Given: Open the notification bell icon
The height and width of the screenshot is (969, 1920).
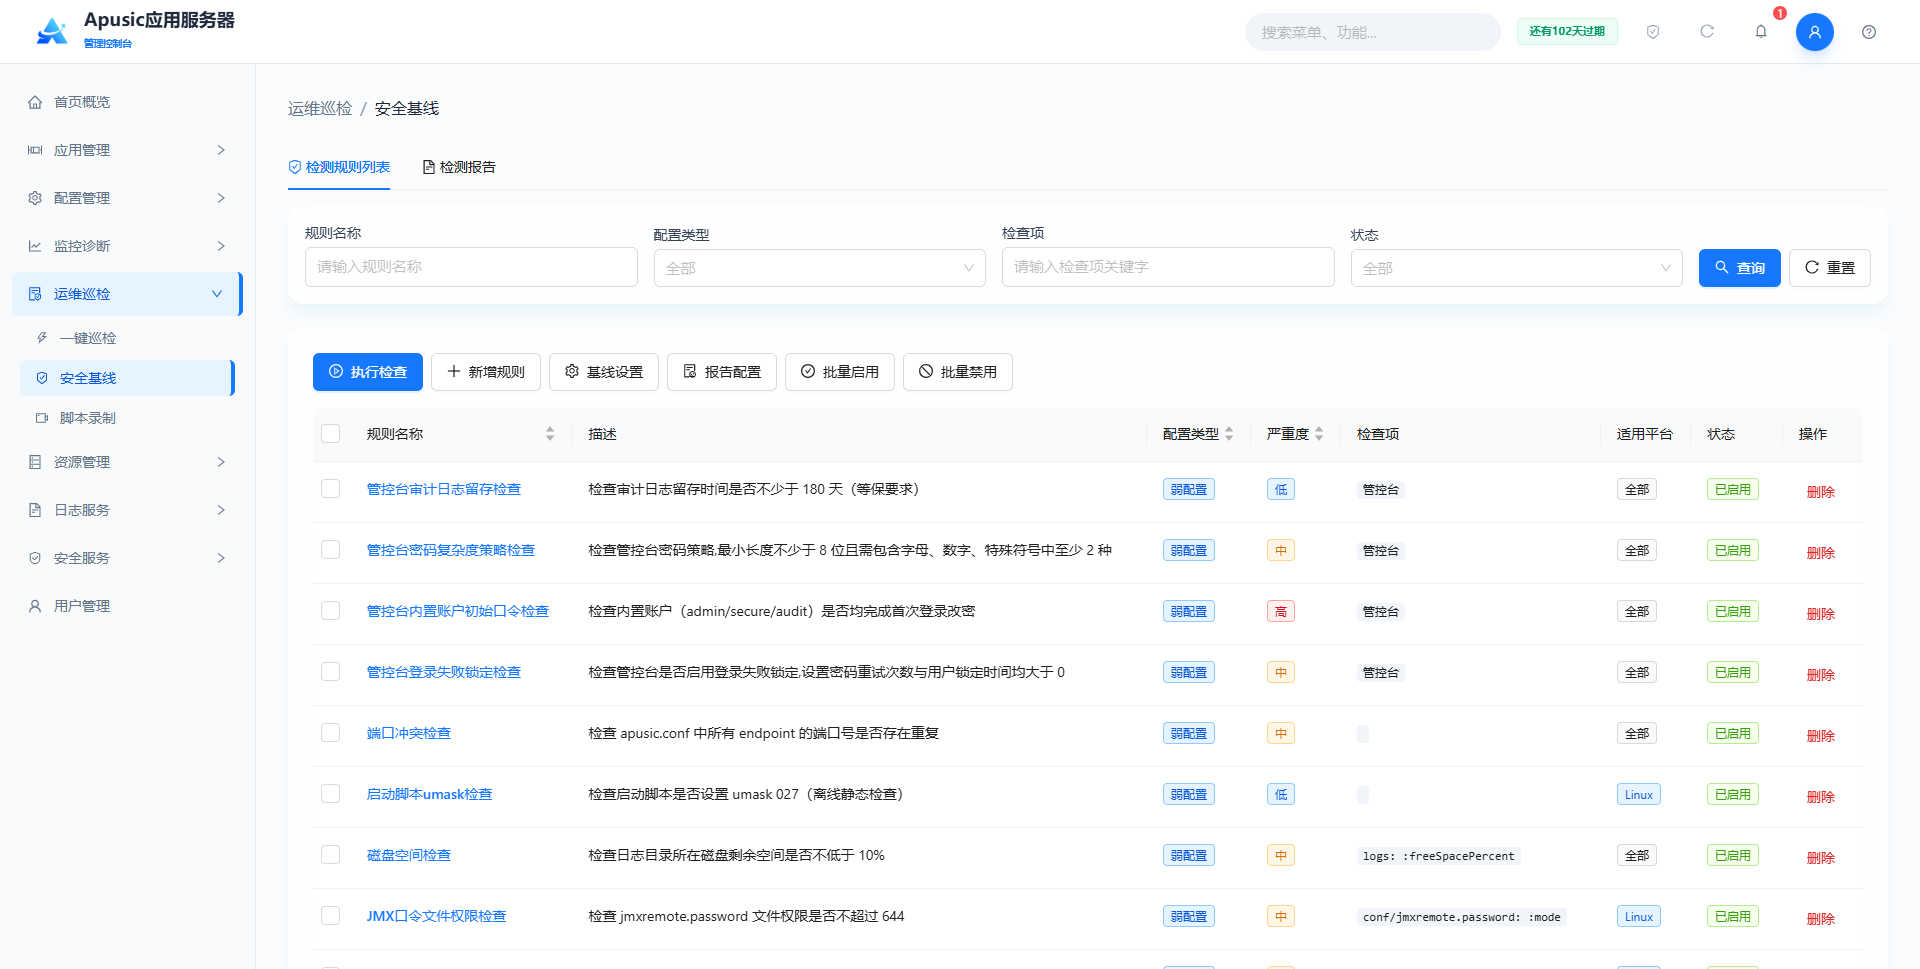Looking at the screenshot, I should point(1761,32).
